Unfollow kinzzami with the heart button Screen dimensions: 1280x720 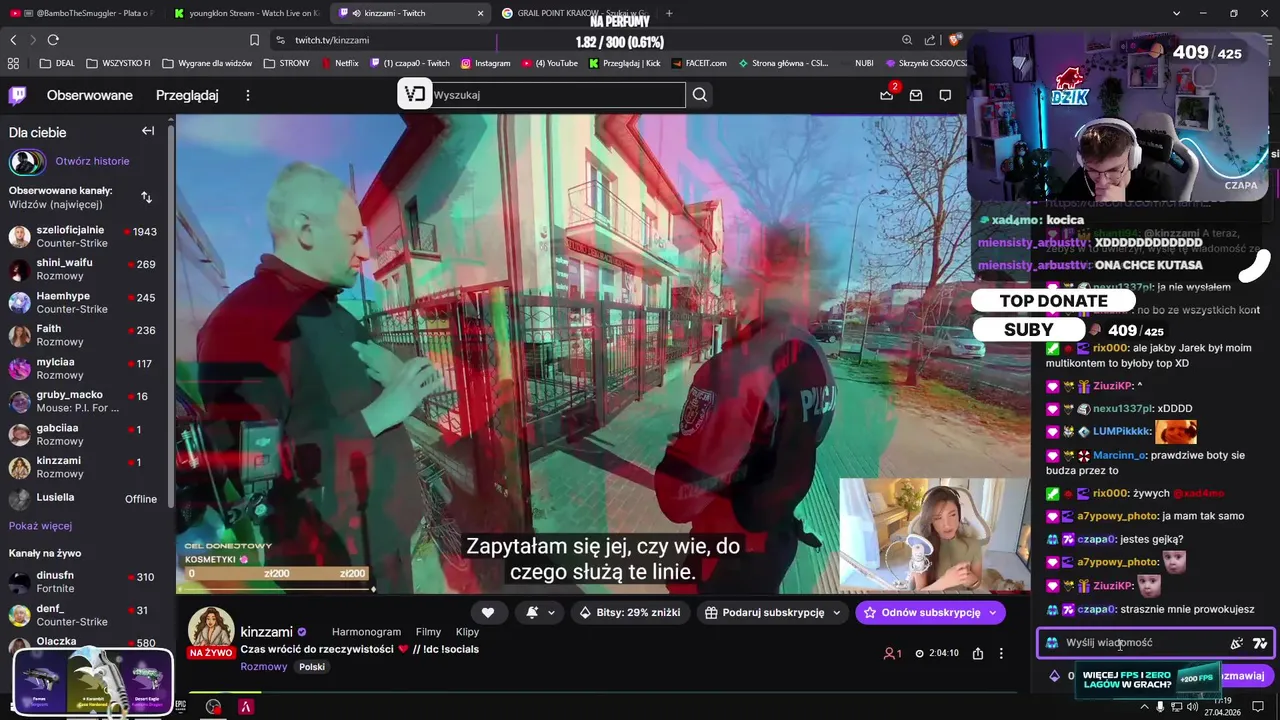click(488, 612)
